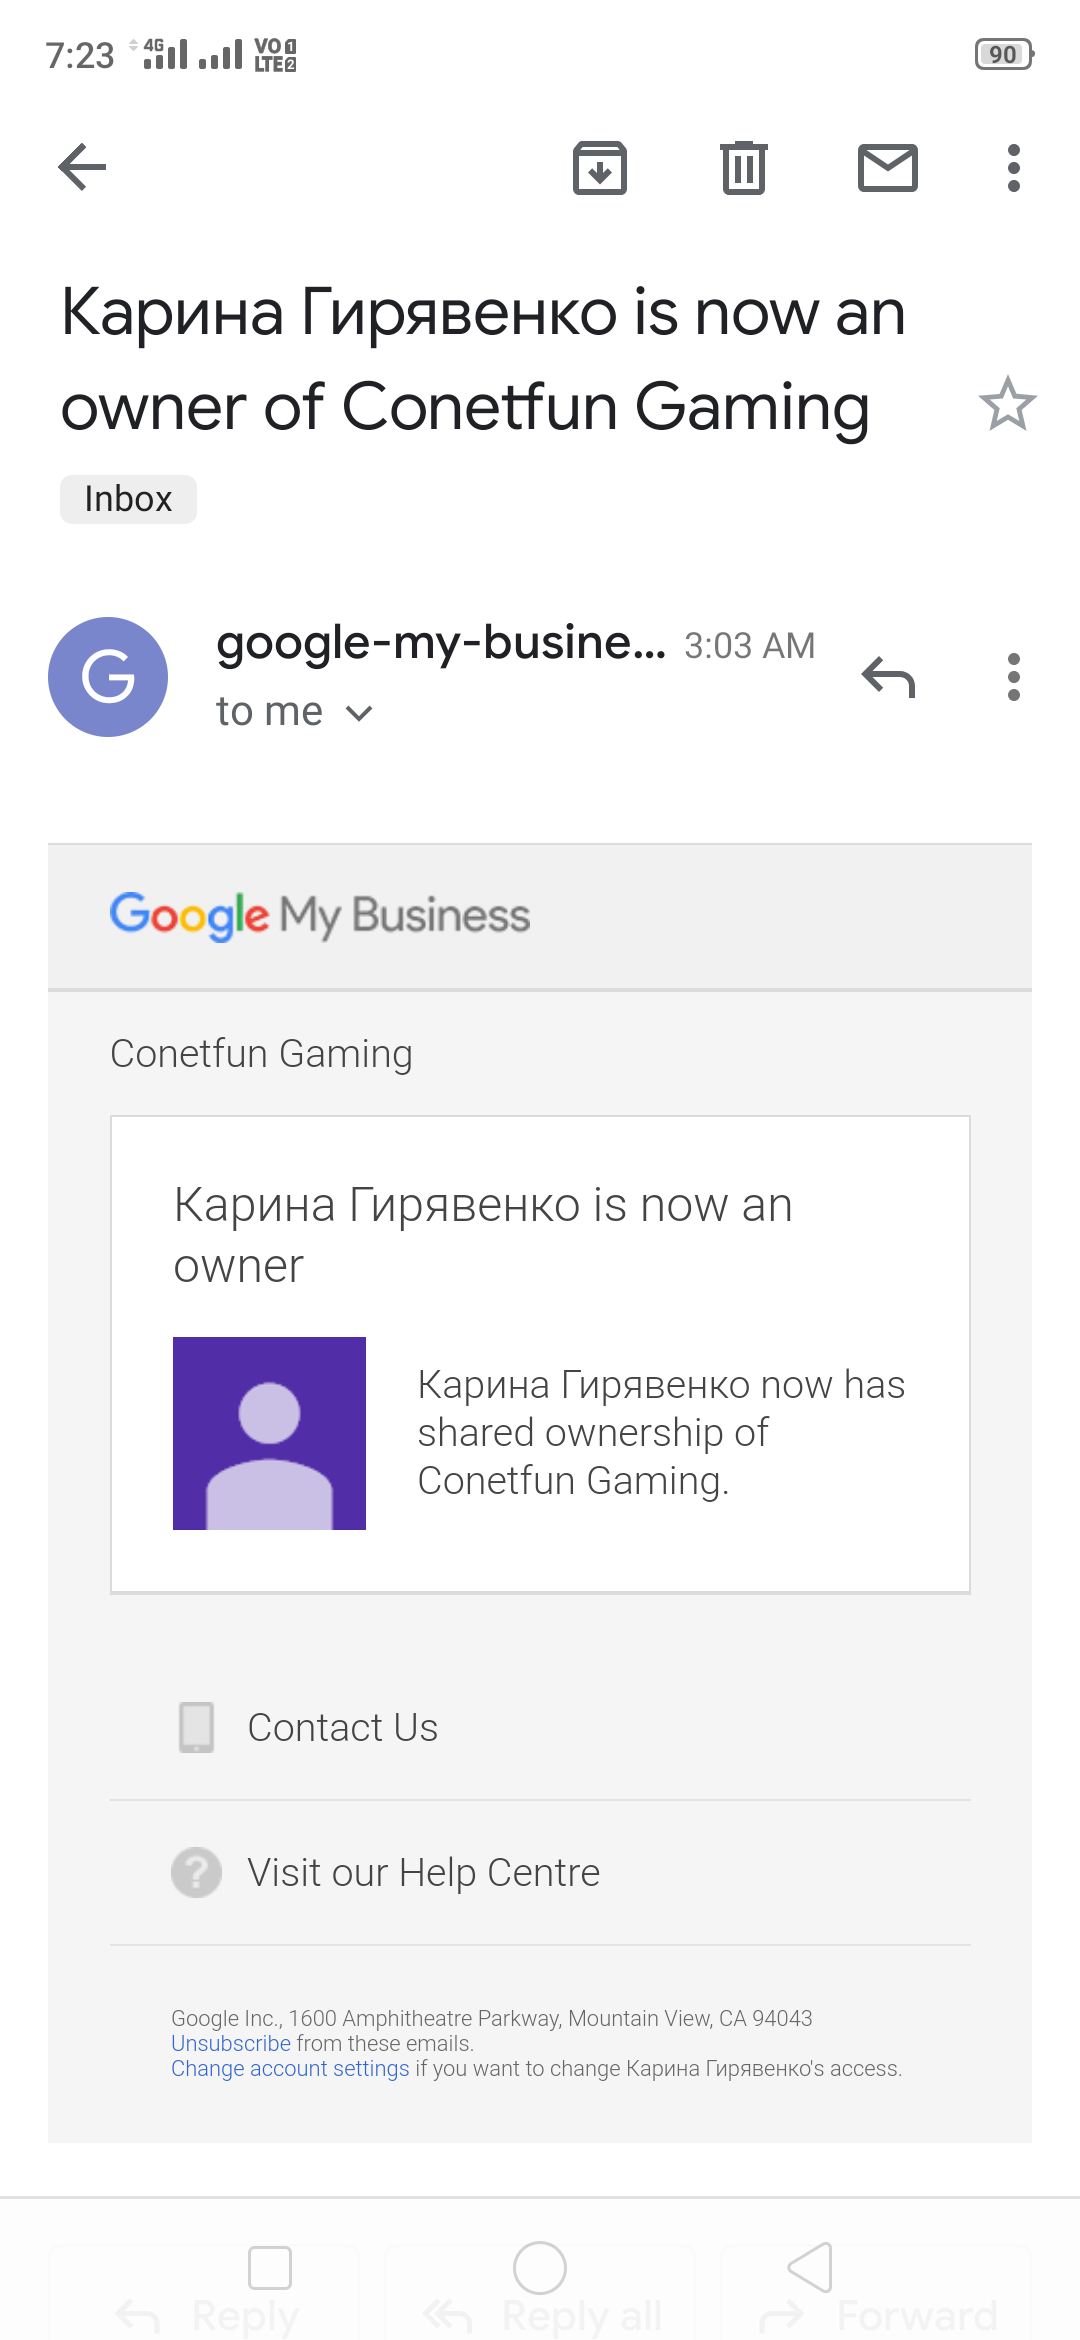Open Change account settings link
Image resolution: width=1080 pixels, height=2340 pixels.
tap(290, 2068)
